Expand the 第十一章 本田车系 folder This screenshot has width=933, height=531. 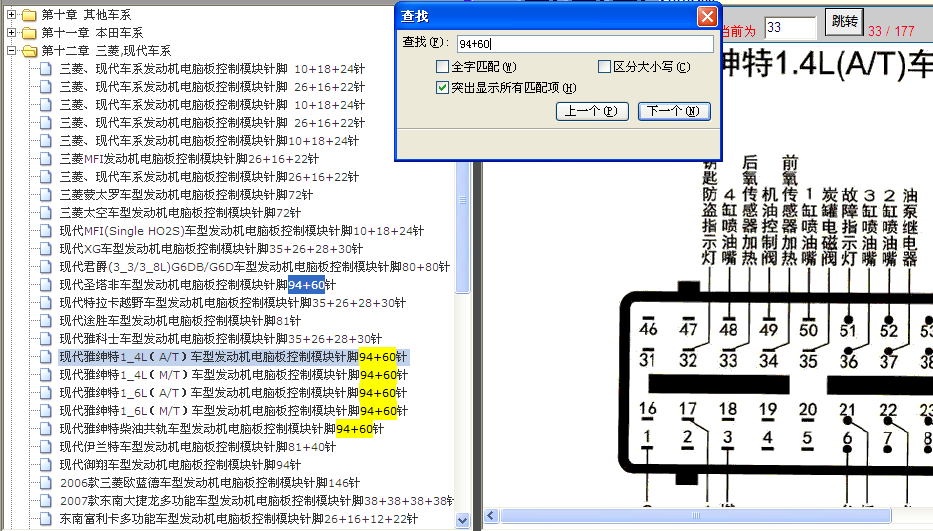11,32
